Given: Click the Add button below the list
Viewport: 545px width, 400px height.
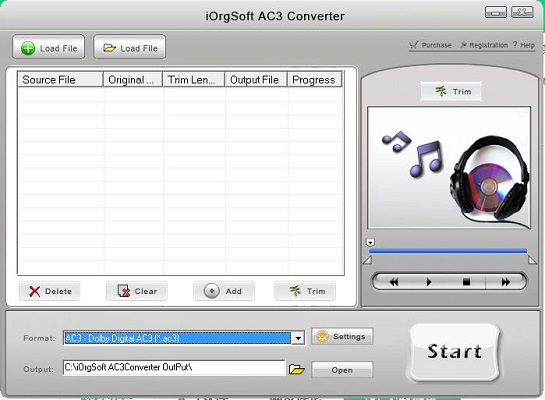Looking at the screenshot, I should point(224,291).
